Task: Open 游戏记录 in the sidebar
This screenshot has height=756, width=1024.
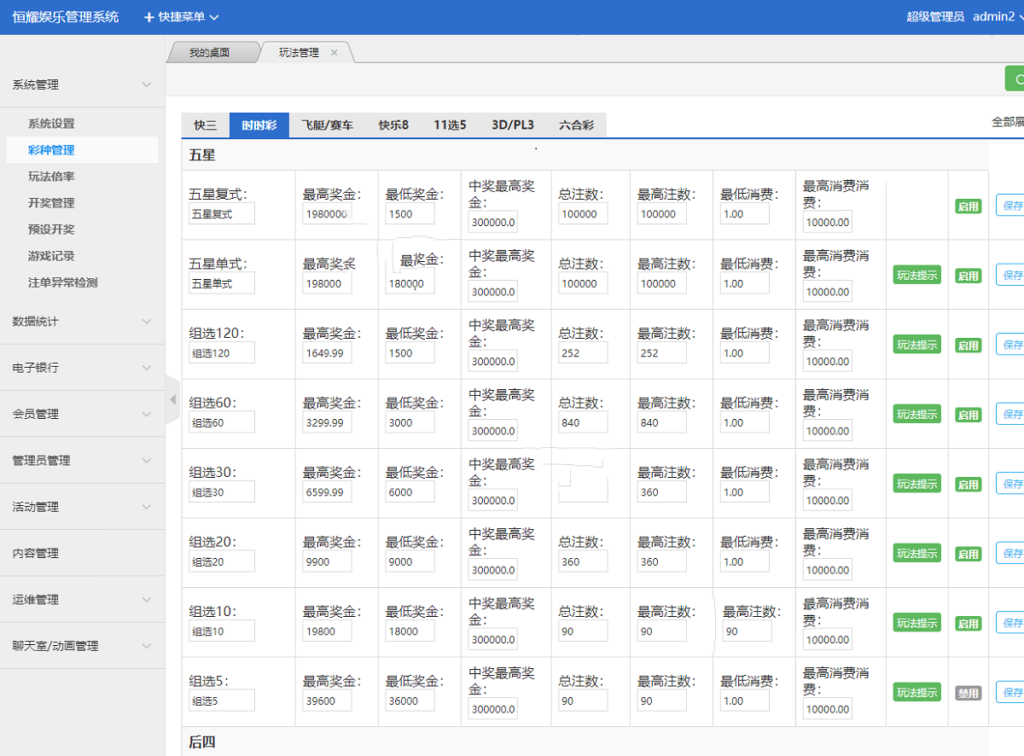Action: click(51, 256)
